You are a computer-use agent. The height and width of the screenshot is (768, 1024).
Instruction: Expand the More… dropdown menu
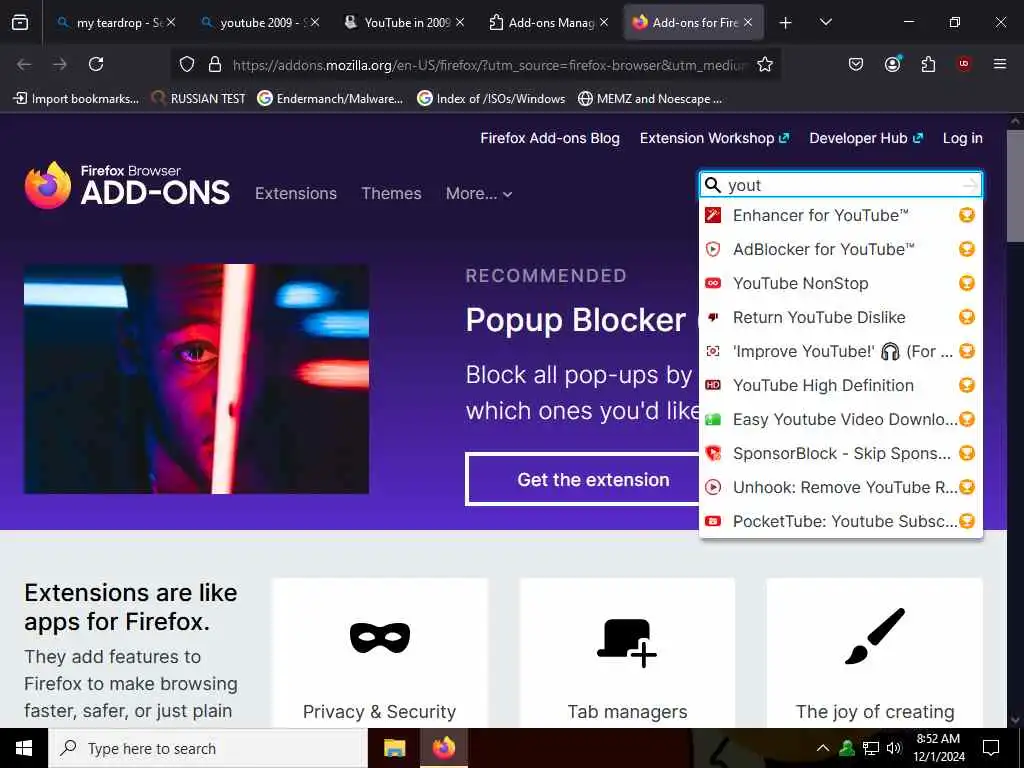click(x=479, y=193)
